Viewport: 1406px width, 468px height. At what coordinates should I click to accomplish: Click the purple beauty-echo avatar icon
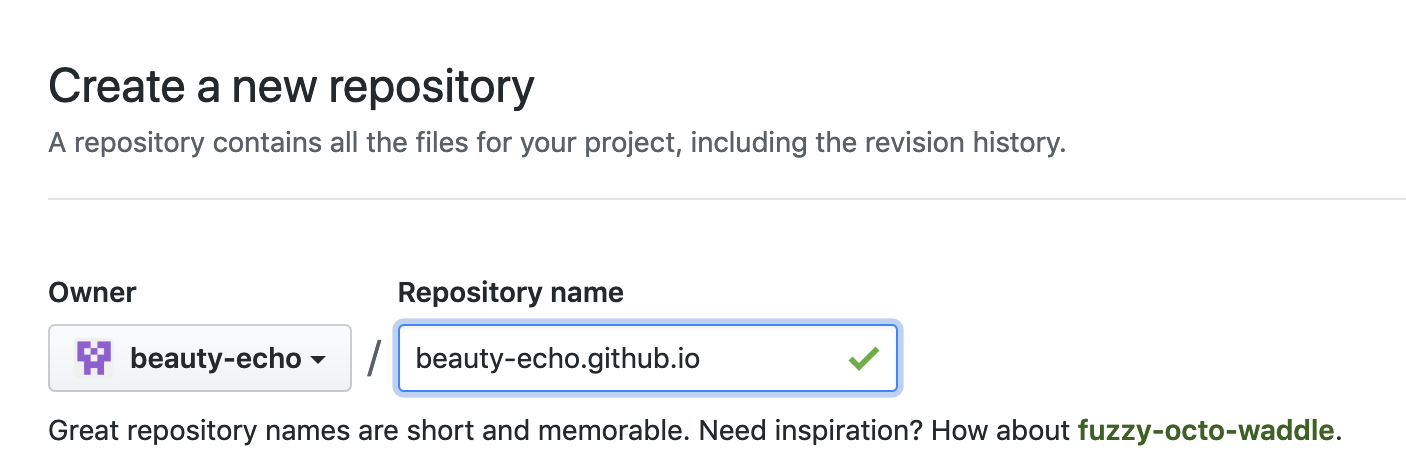[x=93, y=357]
